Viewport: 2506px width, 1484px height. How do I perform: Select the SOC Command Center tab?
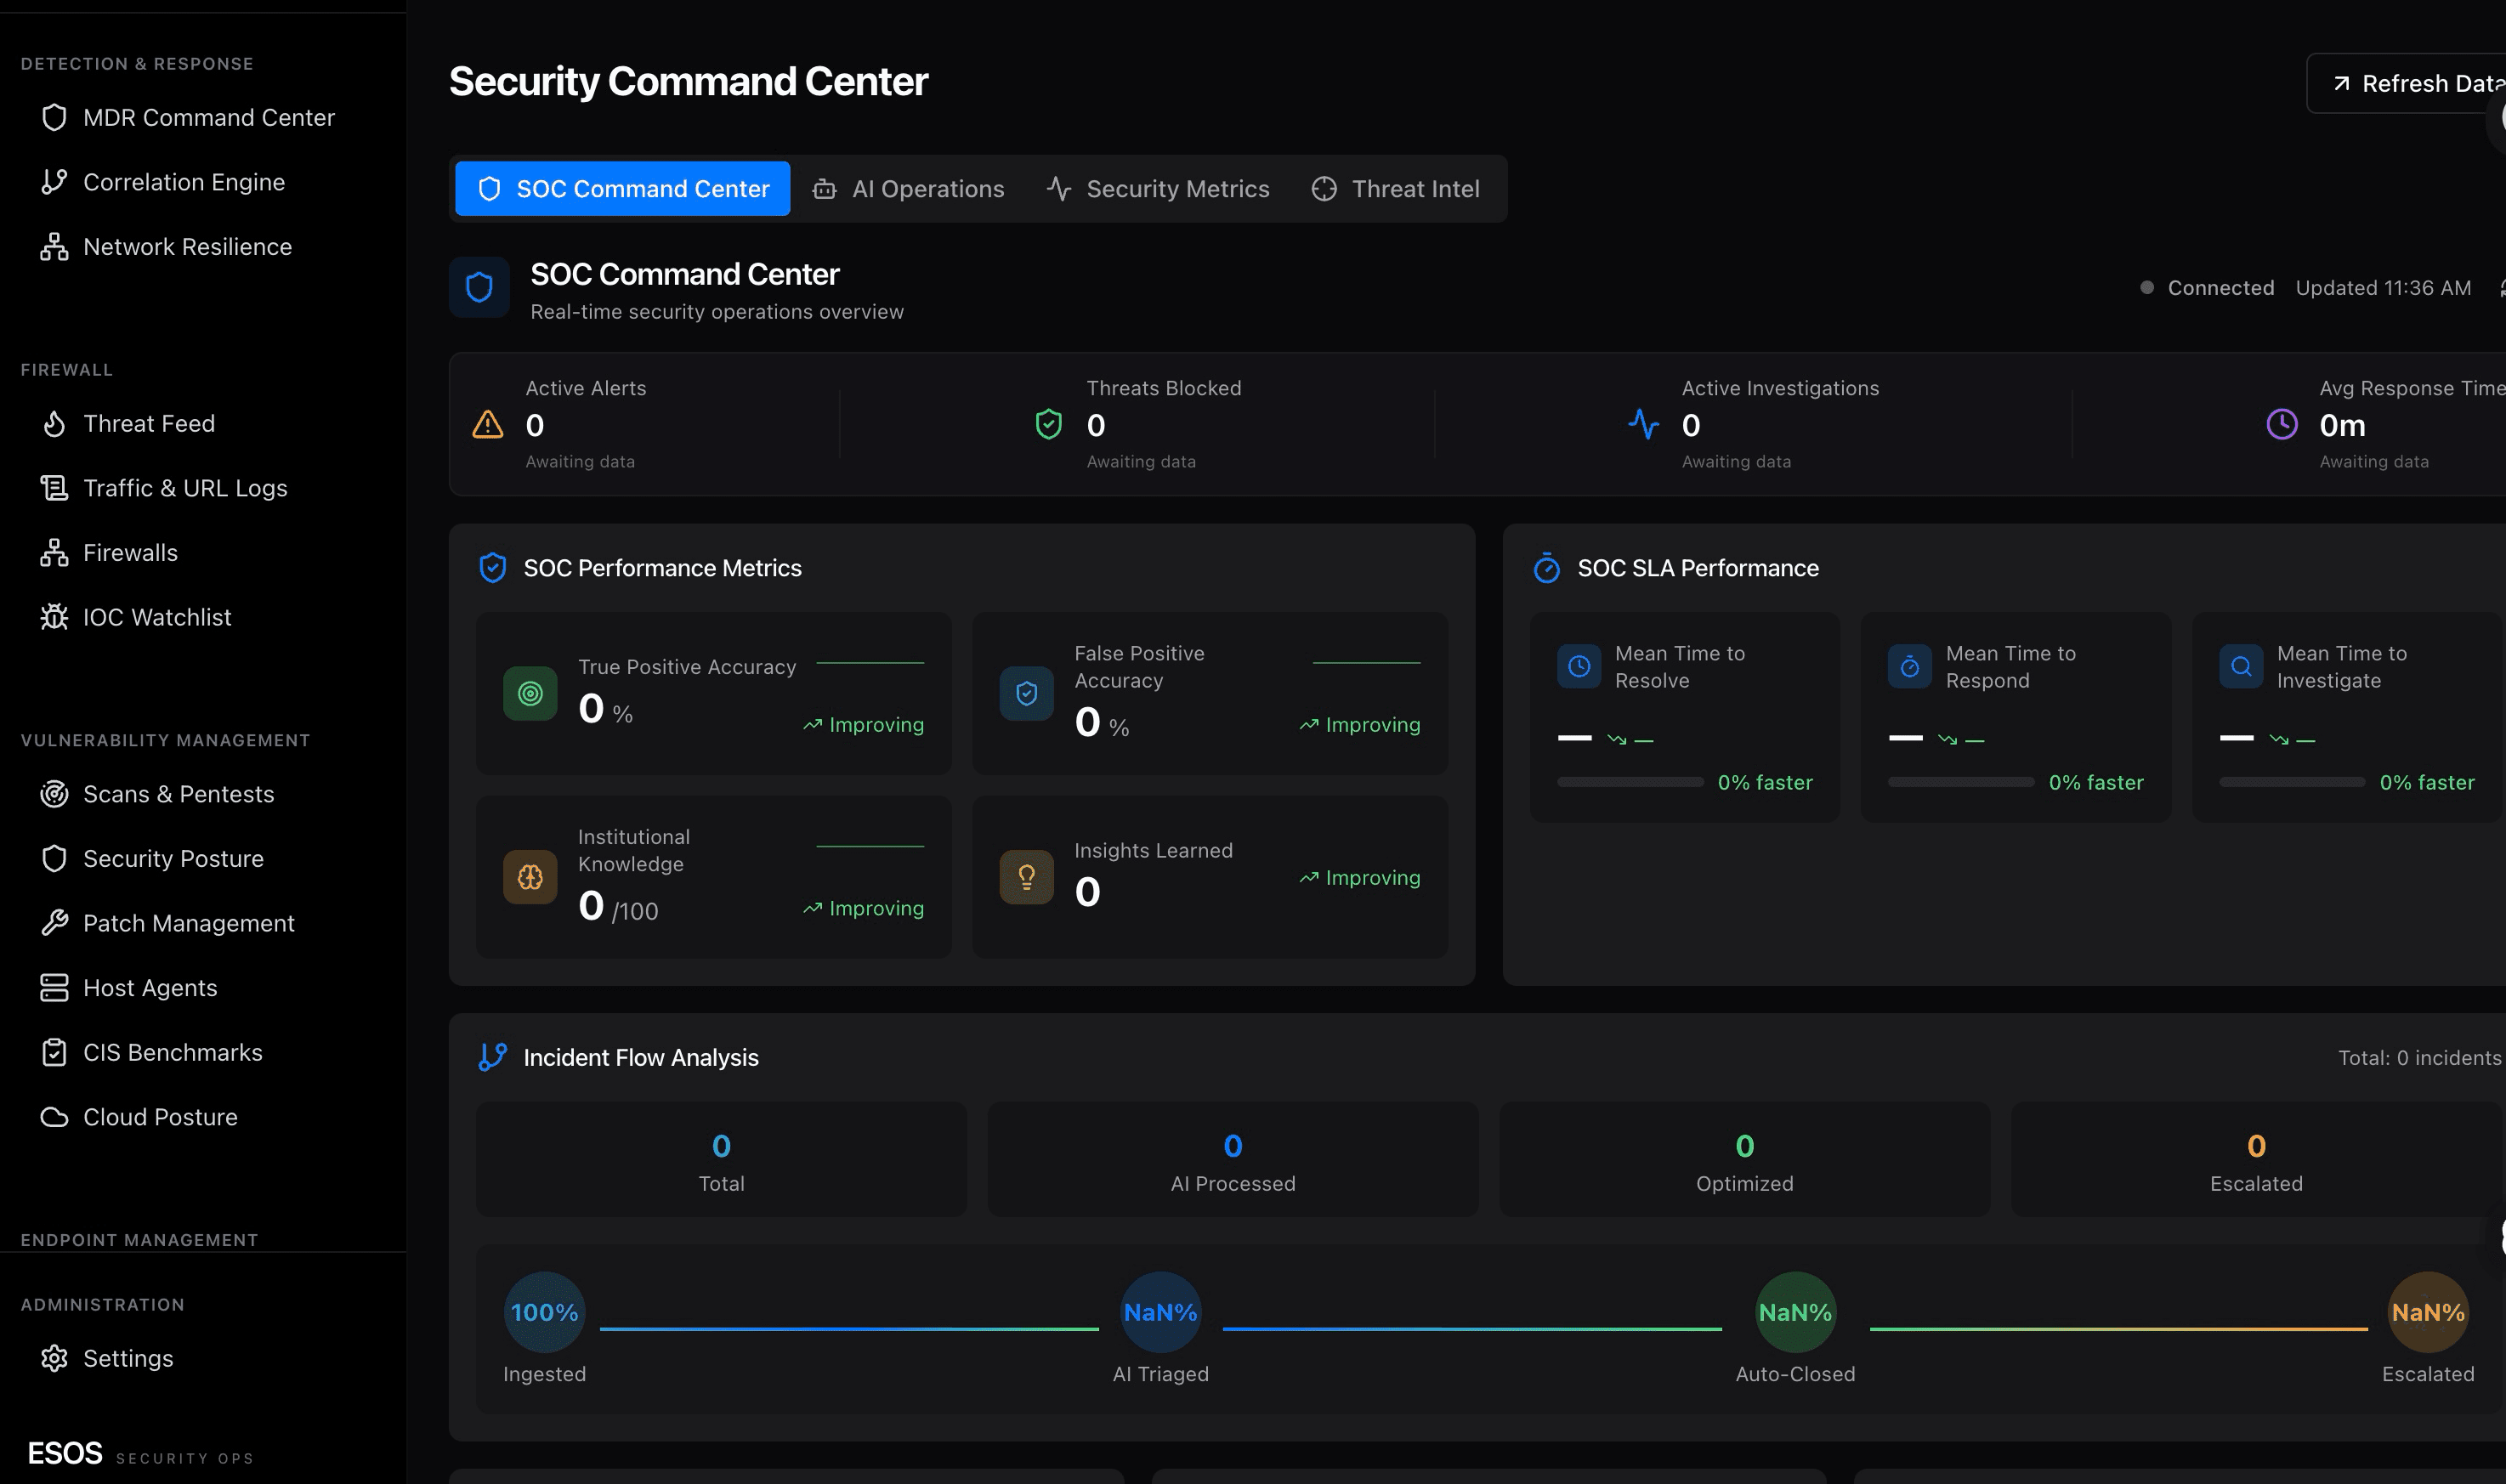click(x=622, y=189)
